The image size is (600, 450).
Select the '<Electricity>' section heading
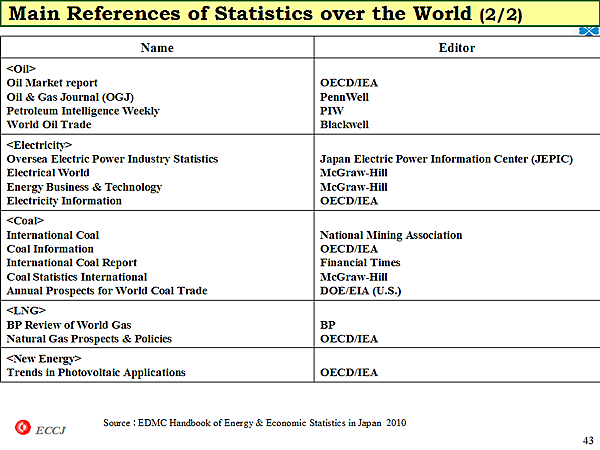click(39, 145)
